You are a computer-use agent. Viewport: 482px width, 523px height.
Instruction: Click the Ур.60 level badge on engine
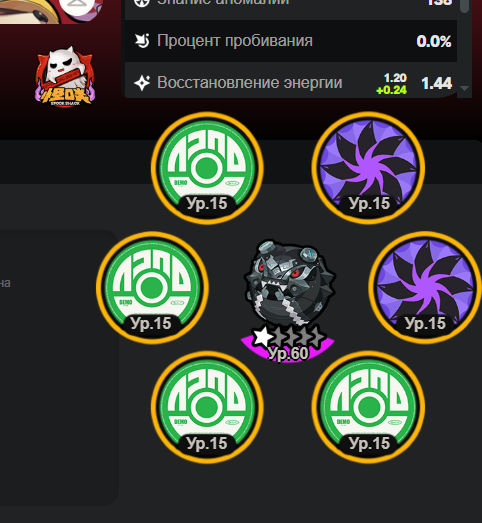(288, 353)
